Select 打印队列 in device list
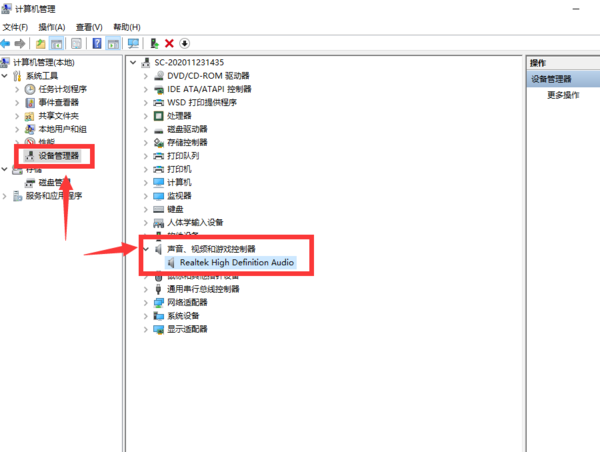This screenshot has height=452, width=600. pos(183,156)
